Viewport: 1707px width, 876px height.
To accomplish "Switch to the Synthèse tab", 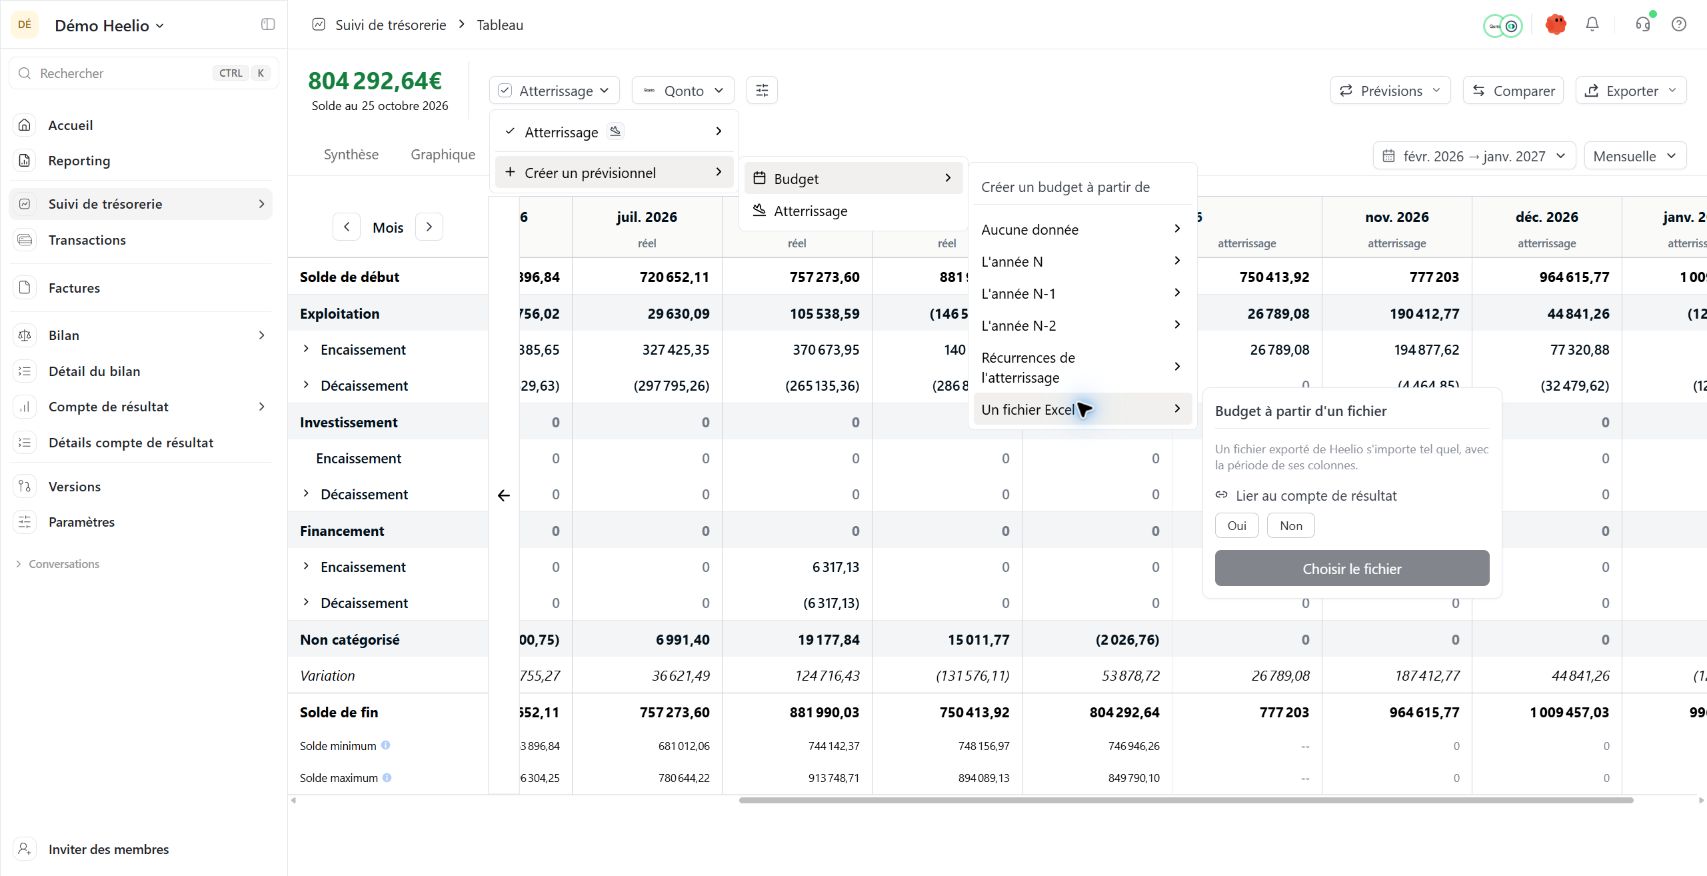I will click(x=351, y=155).
